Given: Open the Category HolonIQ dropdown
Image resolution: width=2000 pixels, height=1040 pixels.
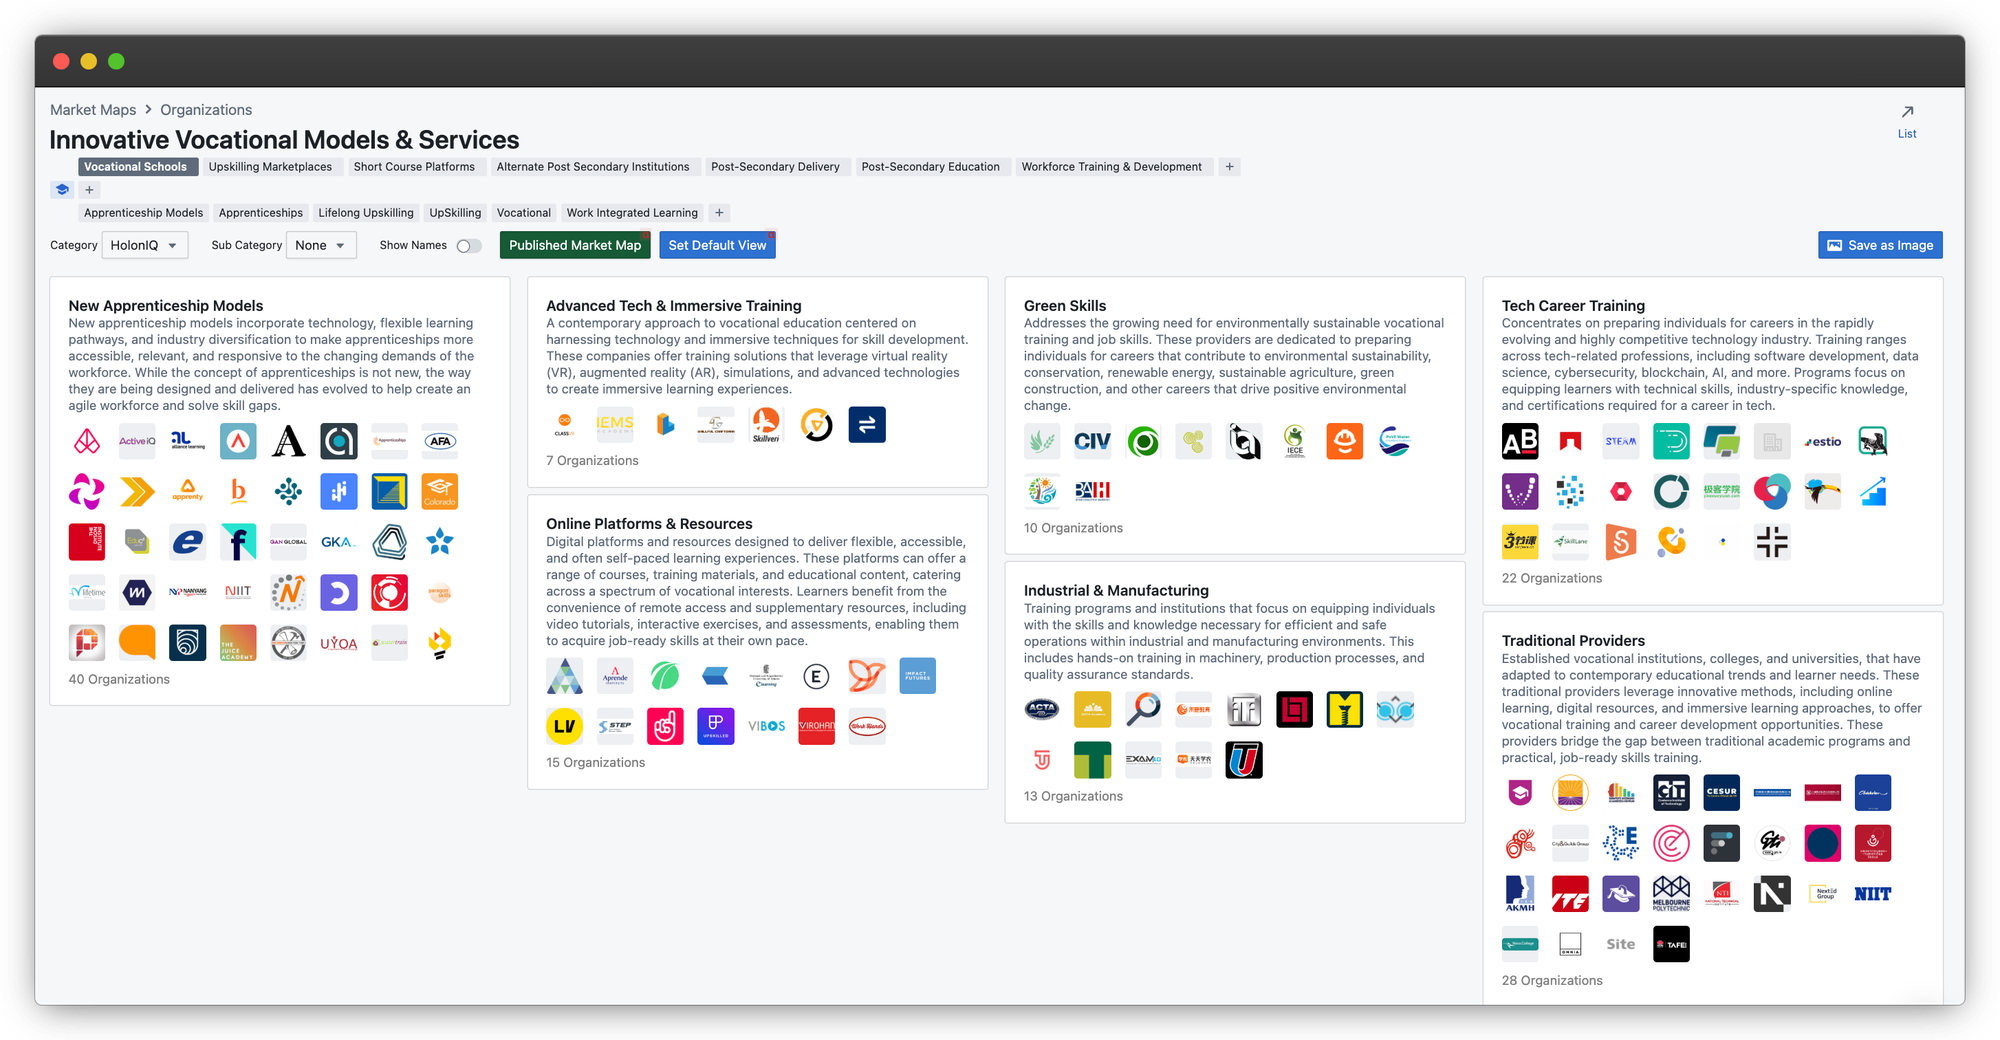Looking at the screenshot, I should pyautogui.click(x=144, y=245).
